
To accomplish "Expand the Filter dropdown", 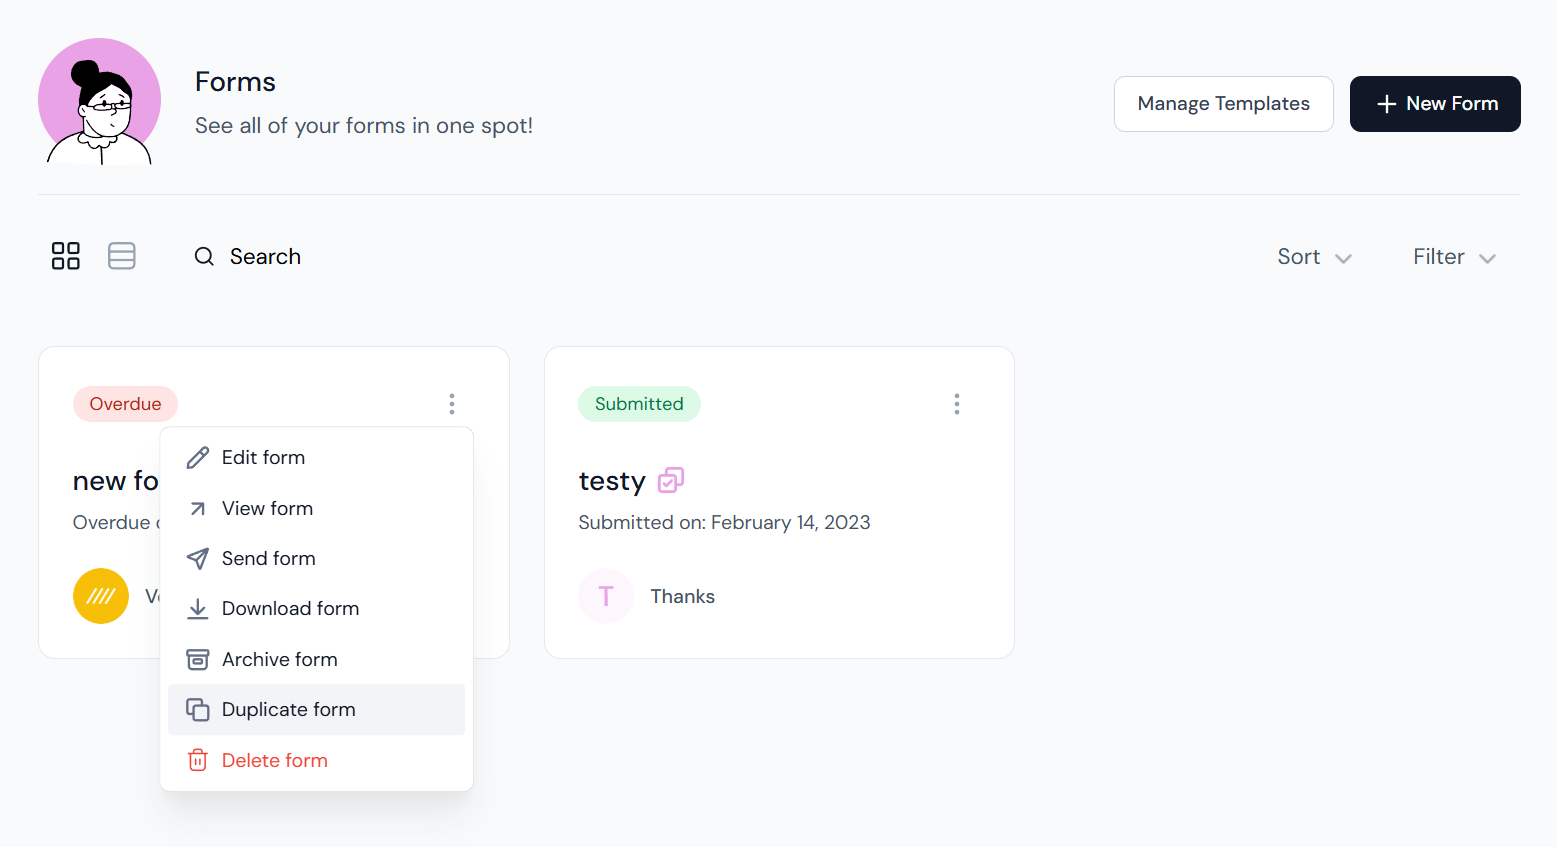I will [x=1454, y=257].
